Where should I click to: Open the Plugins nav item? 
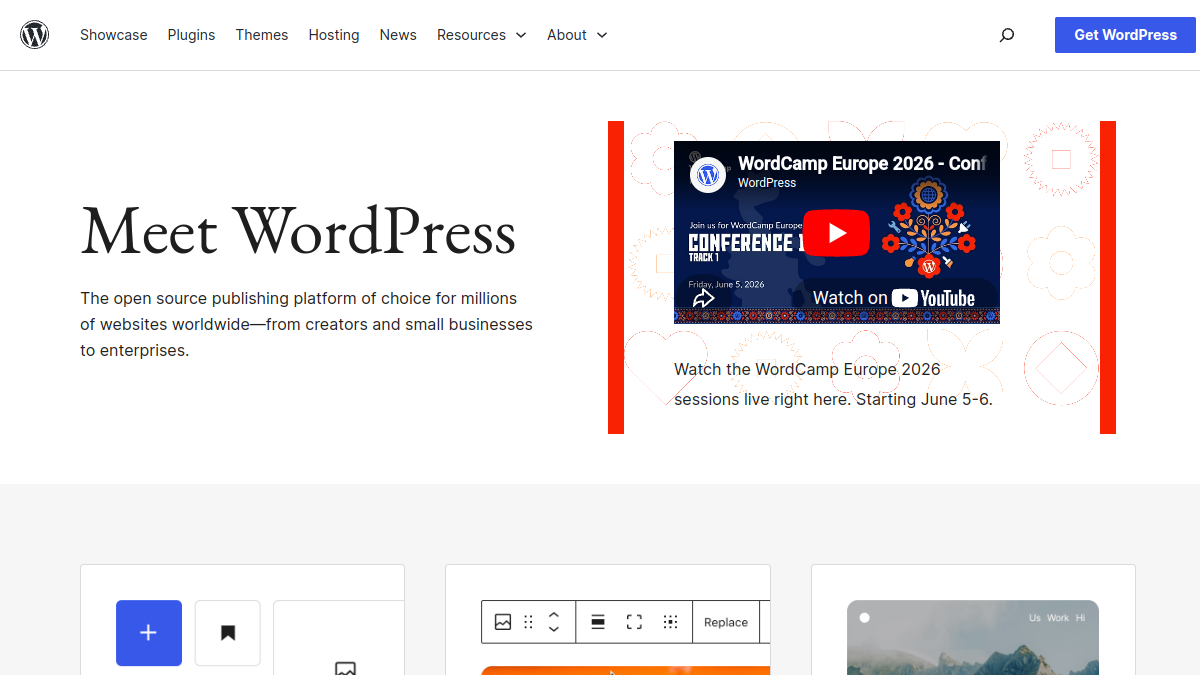(x=192, y=35)
